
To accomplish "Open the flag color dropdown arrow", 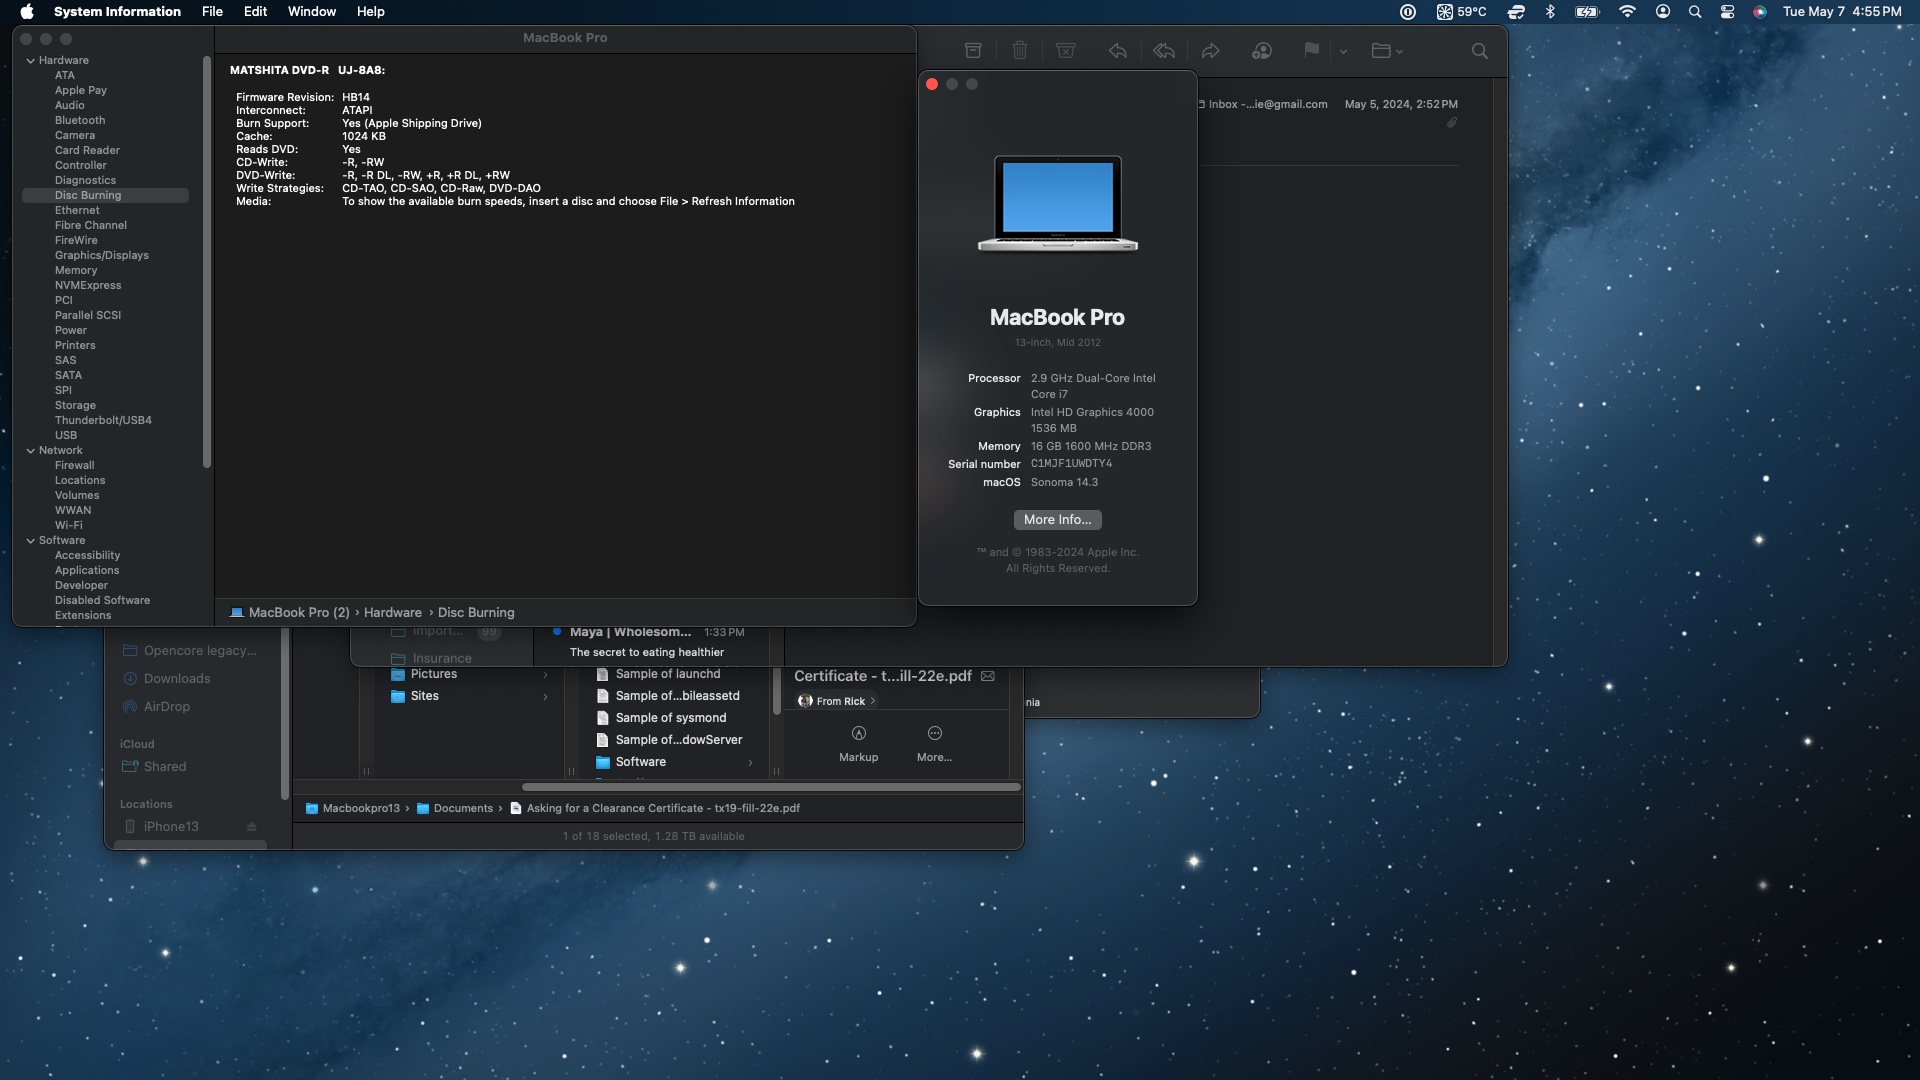I will (x=1343, y=51).
